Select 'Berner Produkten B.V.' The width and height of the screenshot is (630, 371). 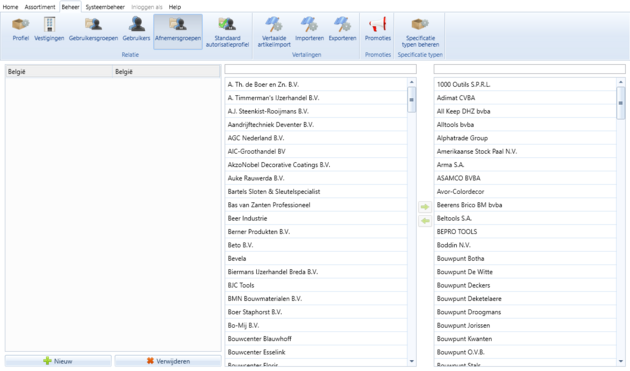[316, 232]
